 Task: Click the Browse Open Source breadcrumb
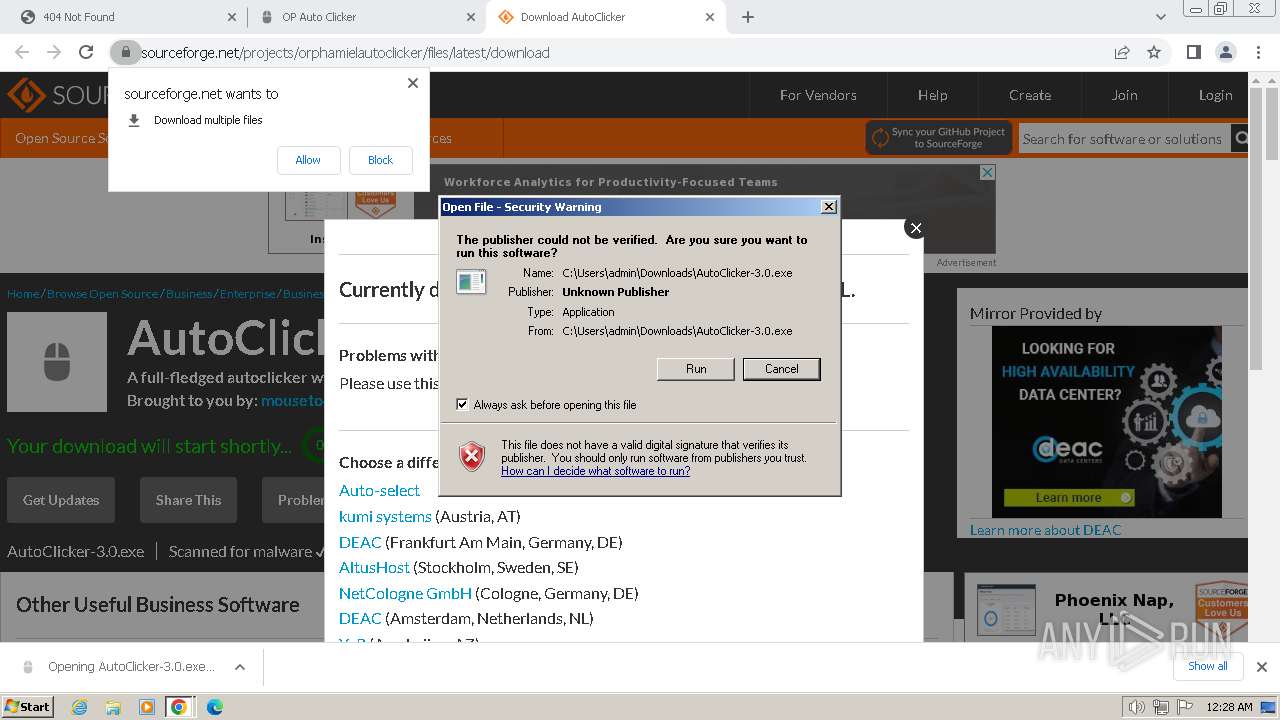(x=103, y=294)
